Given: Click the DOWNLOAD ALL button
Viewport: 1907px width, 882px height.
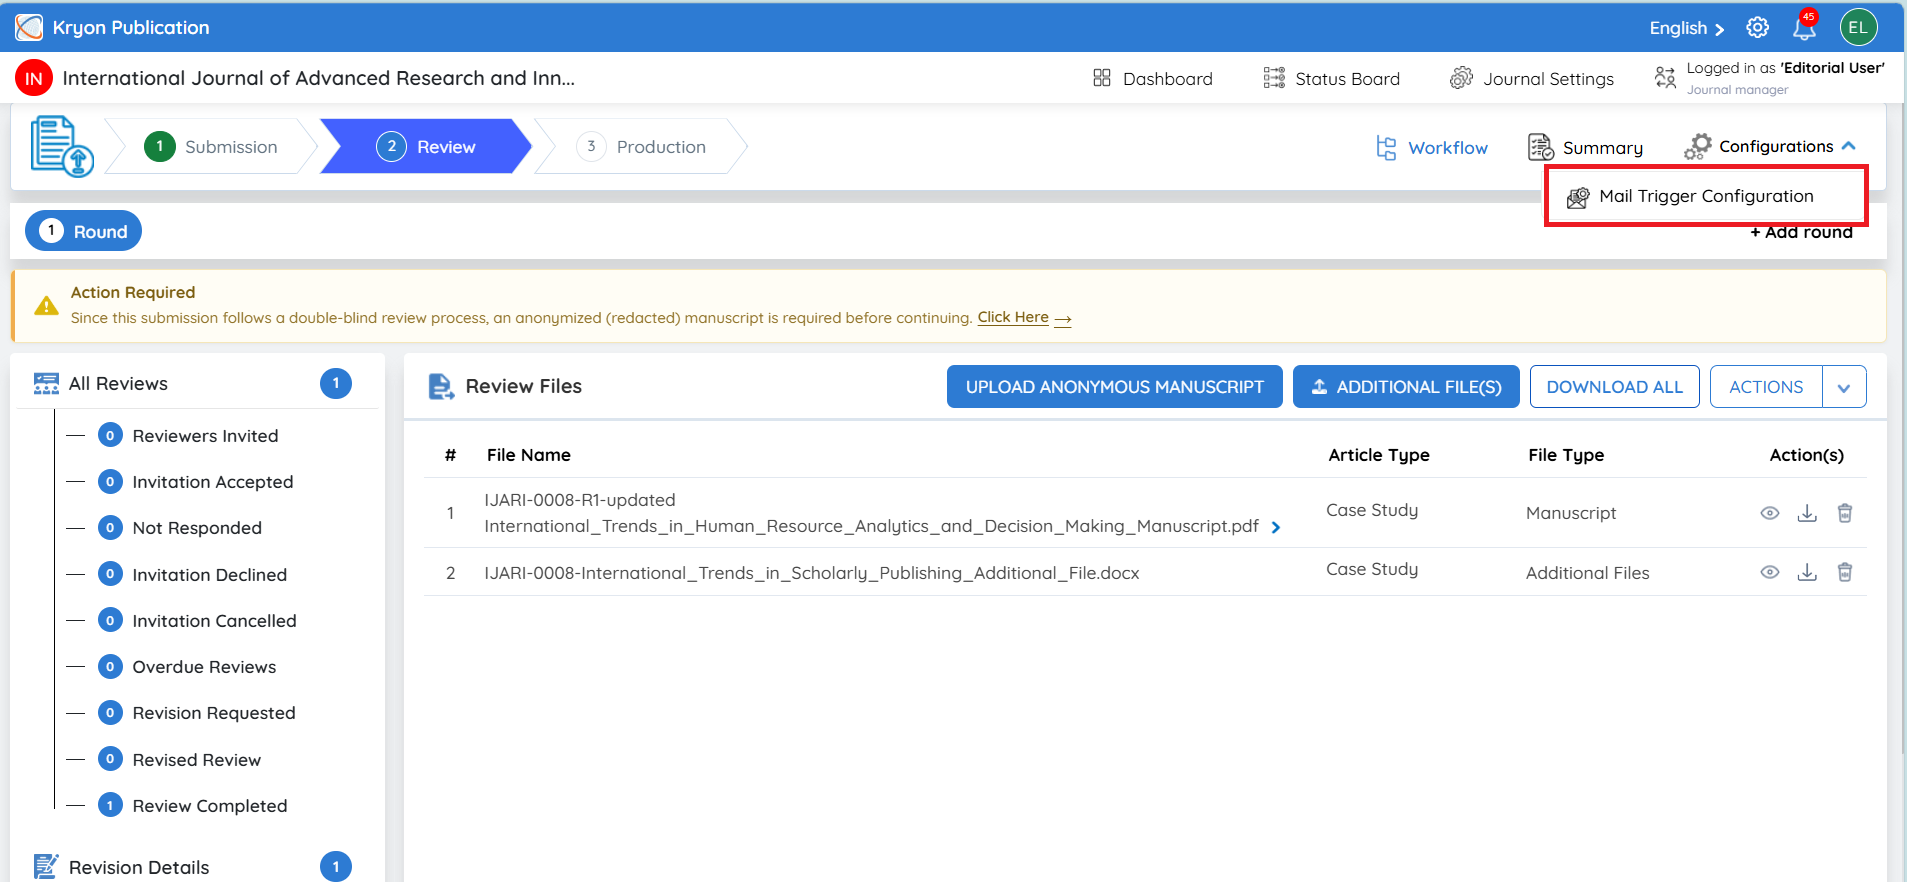Looking at the screenshot, I should [x=1614, y=387].
